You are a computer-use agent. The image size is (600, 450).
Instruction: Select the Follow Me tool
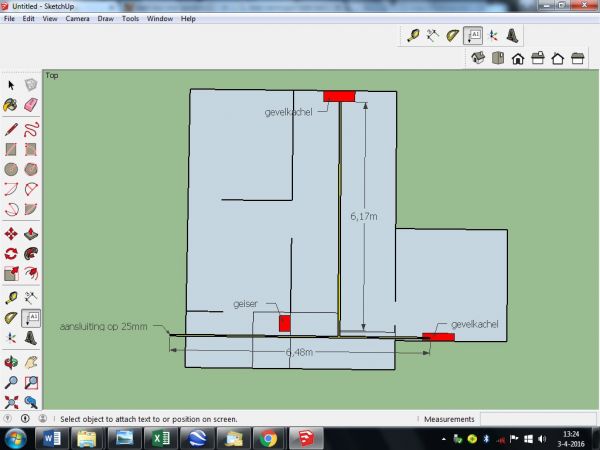coord(31,253)
